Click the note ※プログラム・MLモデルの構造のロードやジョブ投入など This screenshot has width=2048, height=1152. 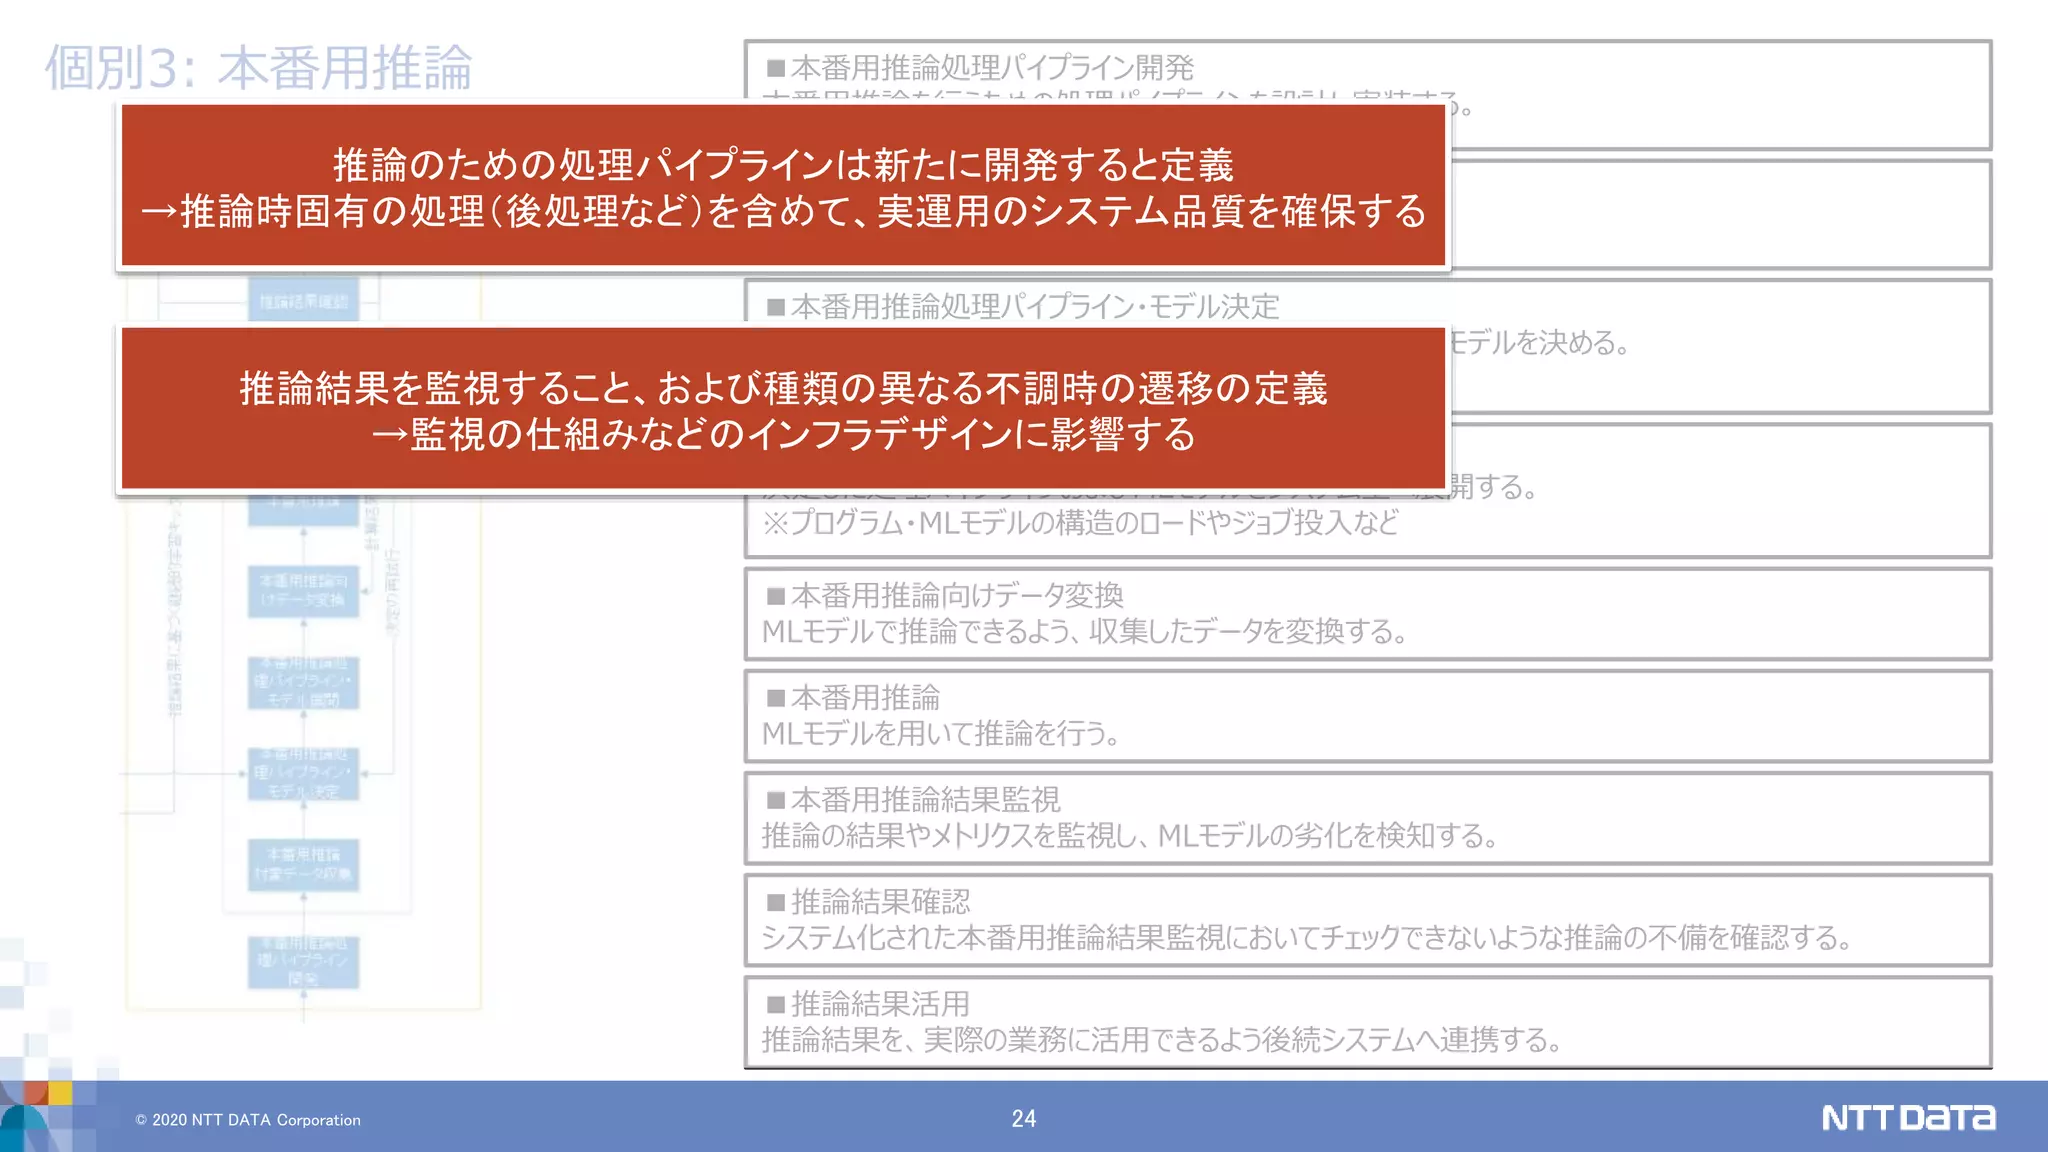click(1080, 523)
